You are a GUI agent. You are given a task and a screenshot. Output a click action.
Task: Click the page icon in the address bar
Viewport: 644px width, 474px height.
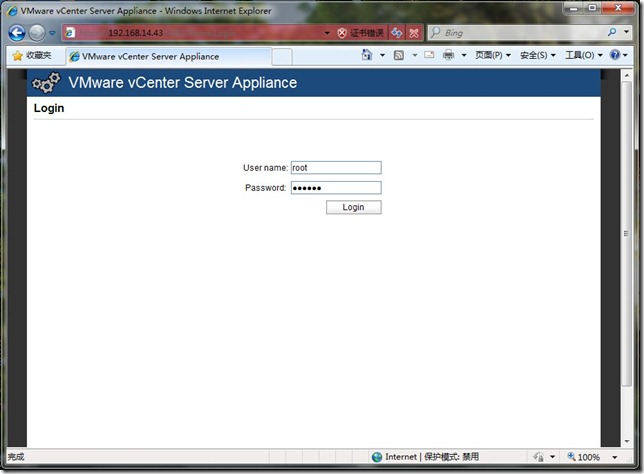[x=70, y=32]
